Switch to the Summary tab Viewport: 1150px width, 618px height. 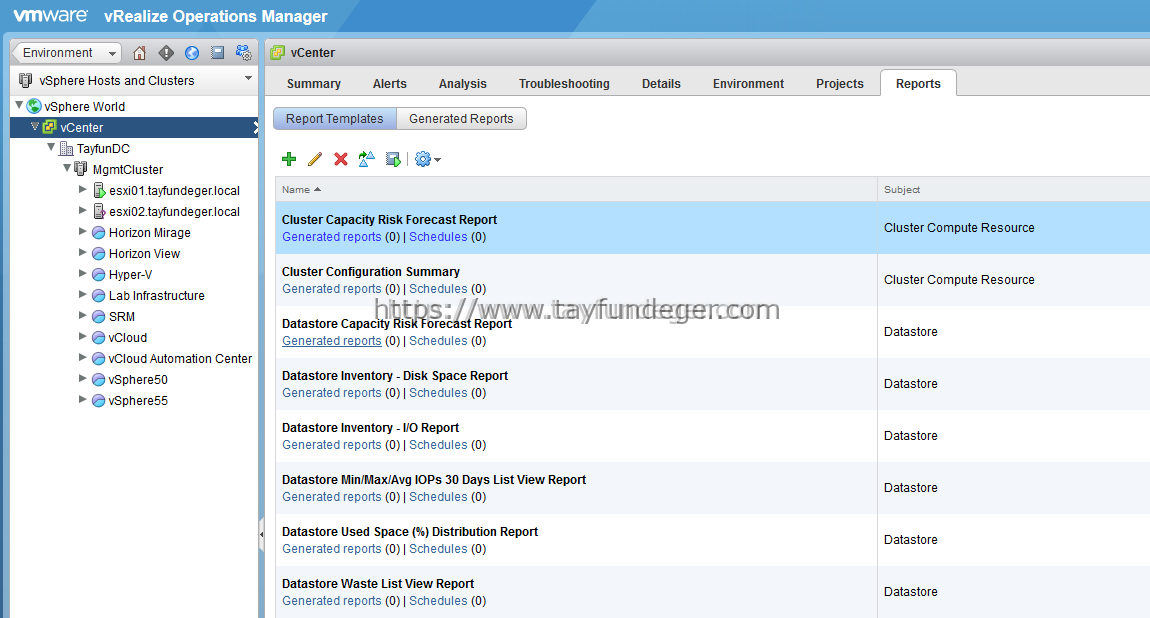tap(314, 84)
